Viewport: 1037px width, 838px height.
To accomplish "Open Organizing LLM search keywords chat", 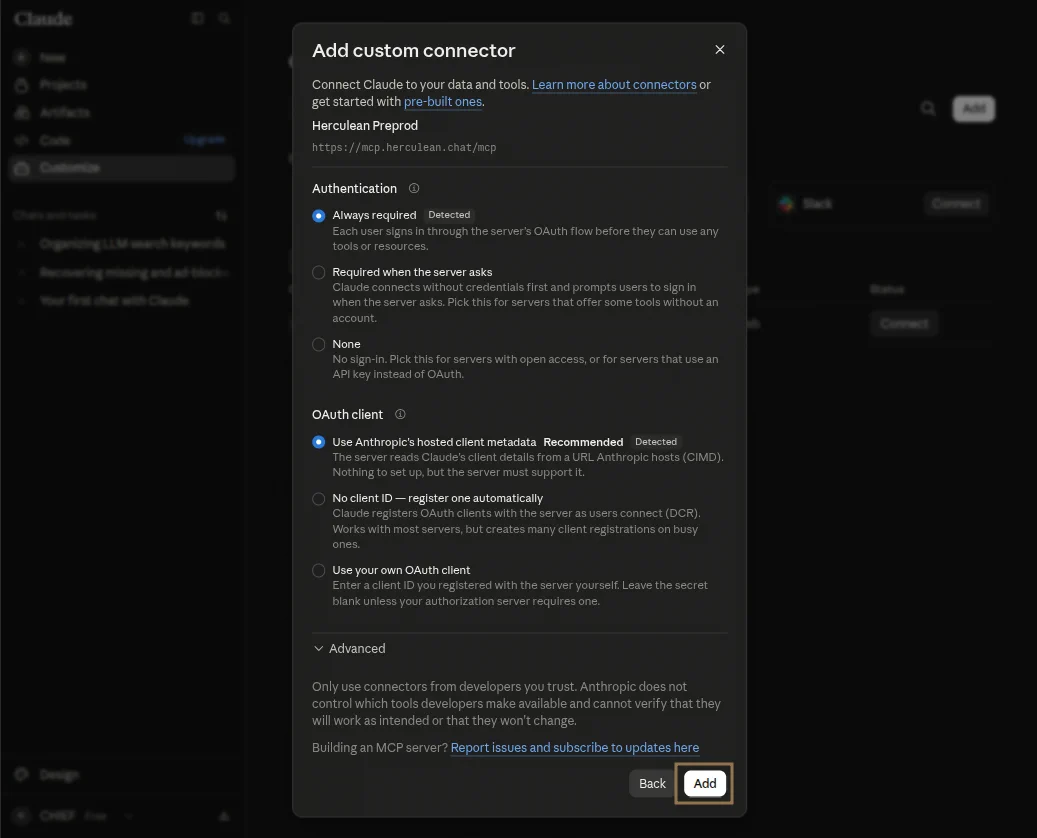I will [x=132, y=244].
